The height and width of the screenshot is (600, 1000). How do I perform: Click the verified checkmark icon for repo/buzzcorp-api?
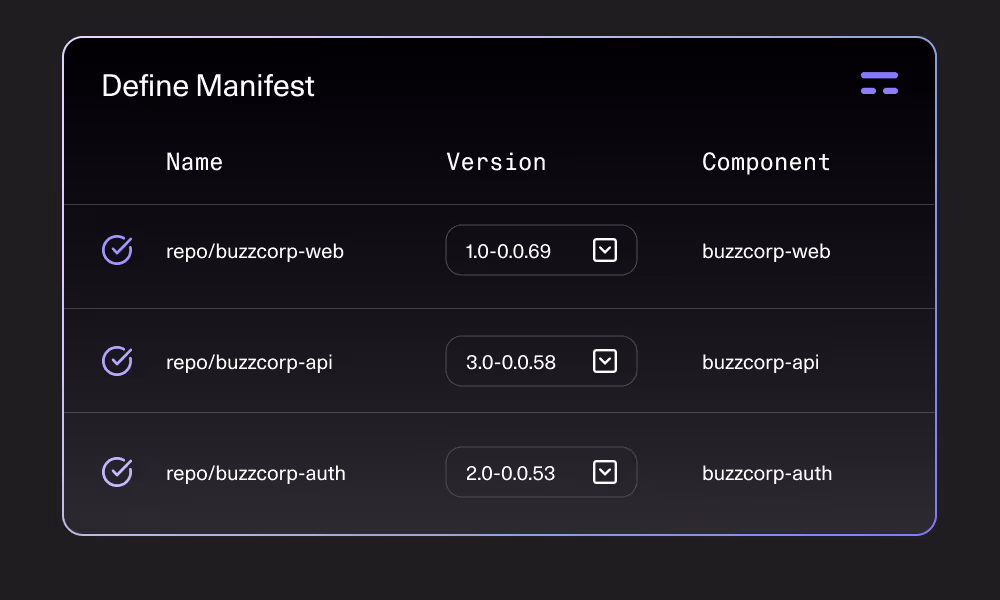(x=117, y=361)
